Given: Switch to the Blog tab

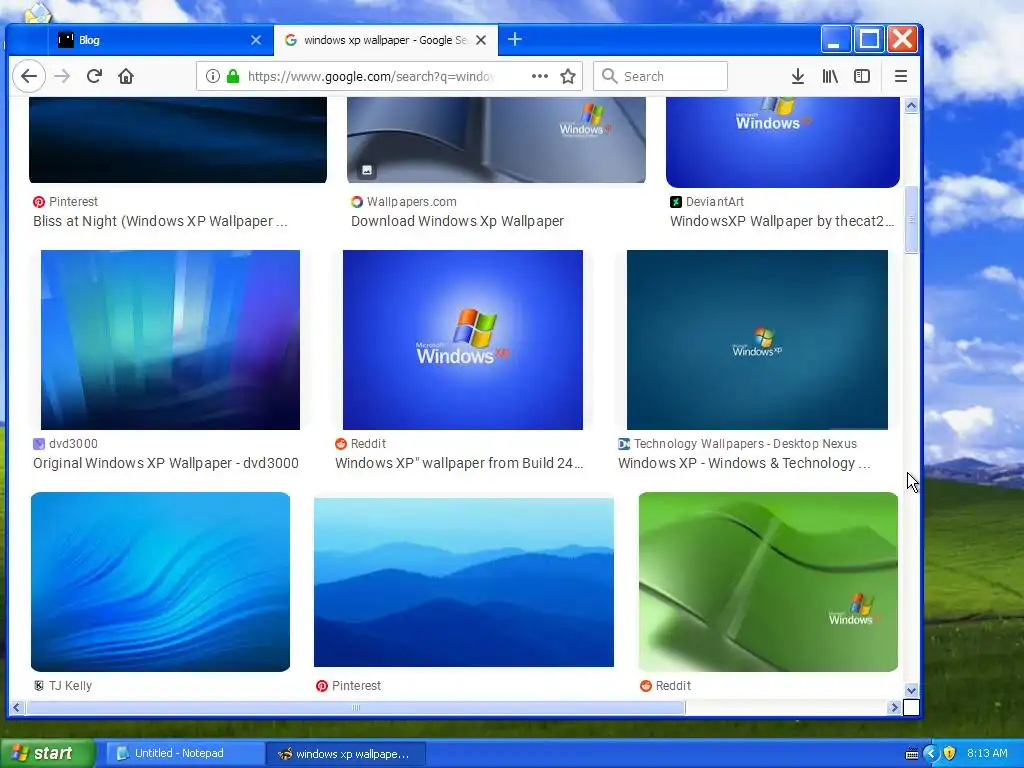Looking at the screenshot, I should pos(160,40).
